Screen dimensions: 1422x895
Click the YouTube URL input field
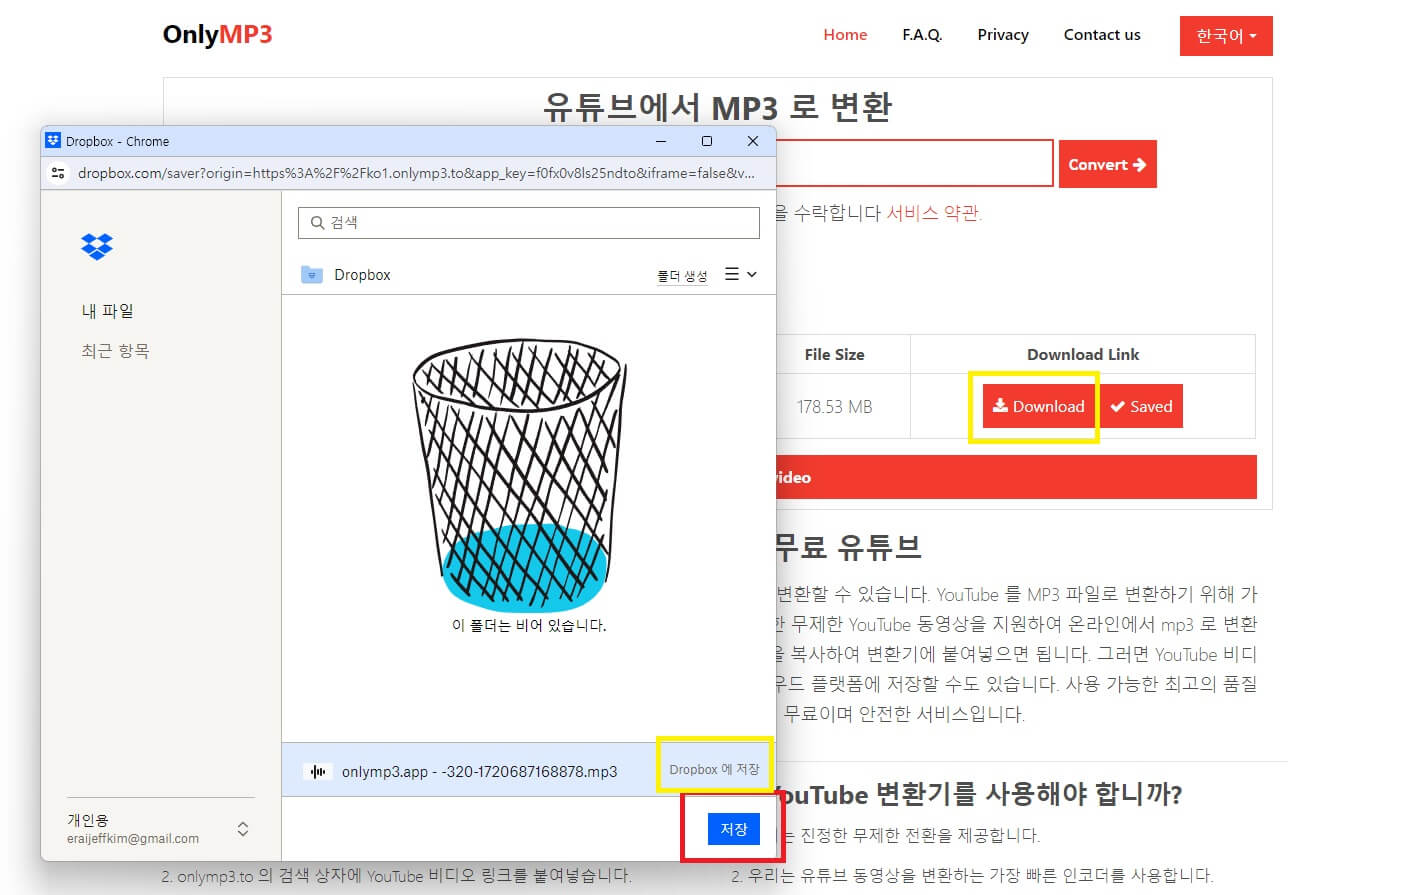(x=914, y=163)
